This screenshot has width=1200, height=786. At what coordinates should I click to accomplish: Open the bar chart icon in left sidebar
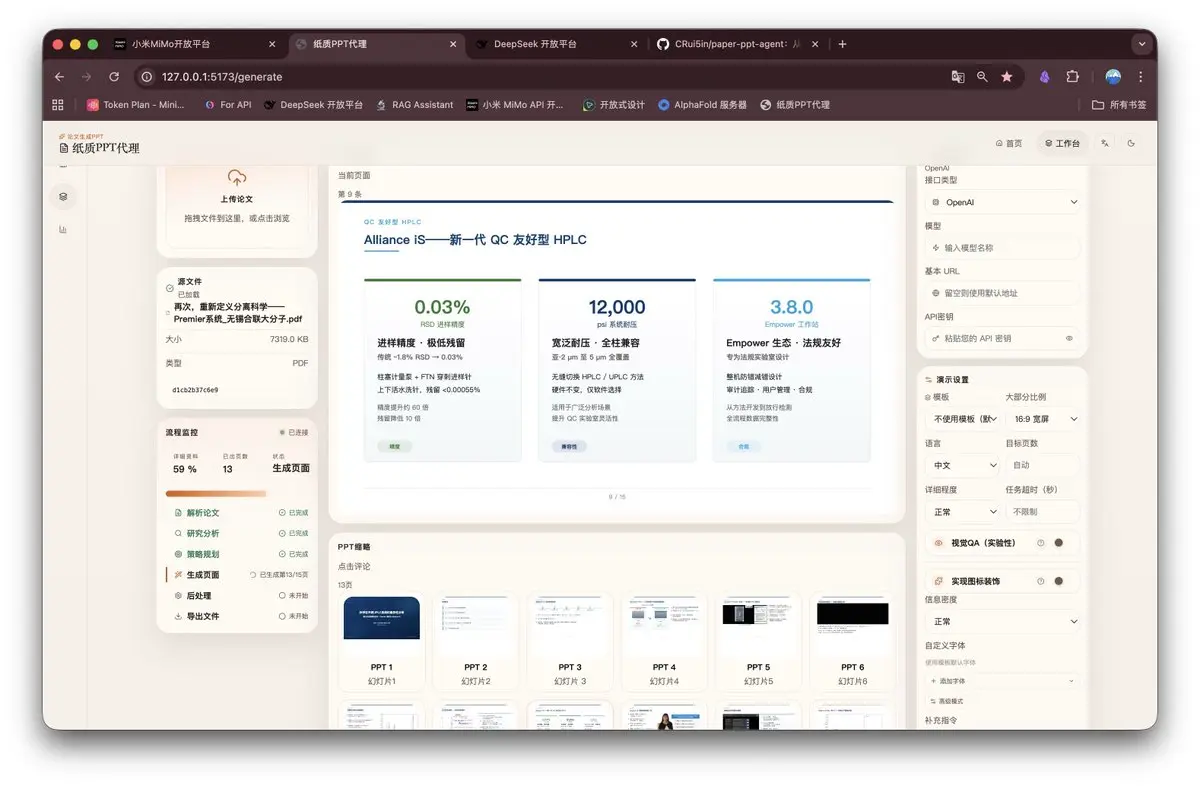click(x=63, y=229)
